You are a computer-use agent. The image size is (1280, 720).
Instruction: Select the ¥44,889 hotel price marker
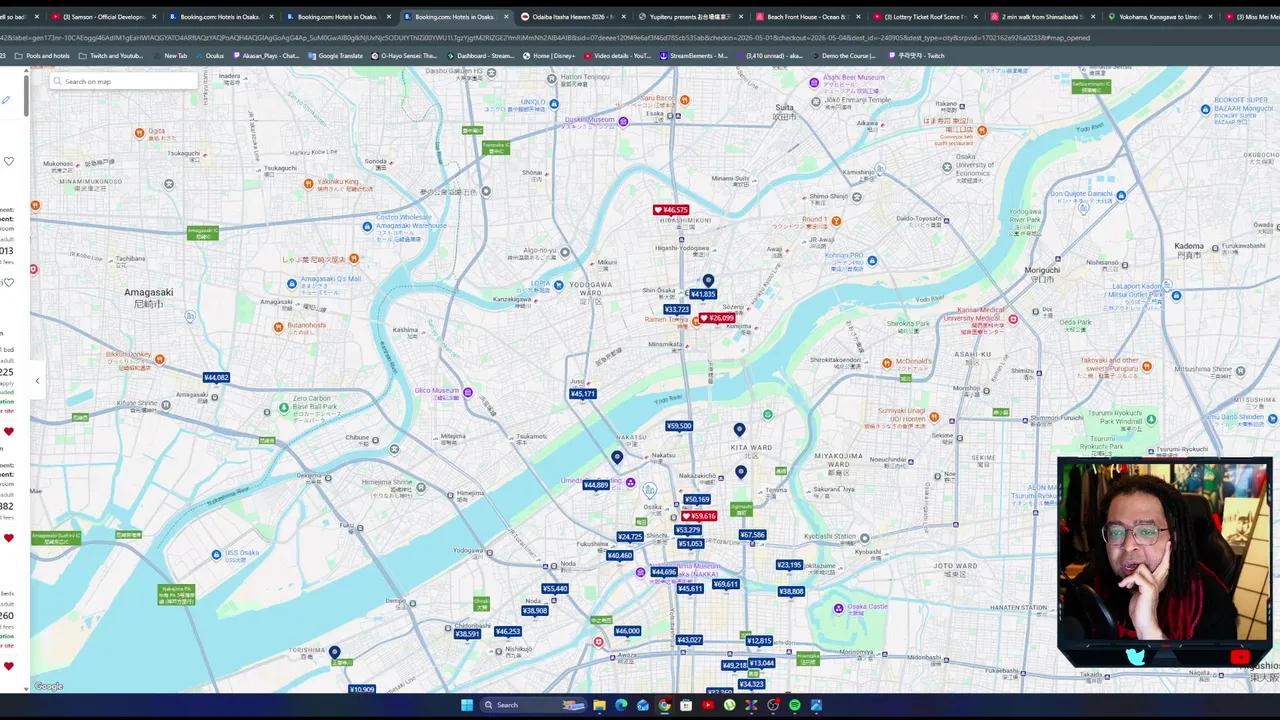click(596, 485)
